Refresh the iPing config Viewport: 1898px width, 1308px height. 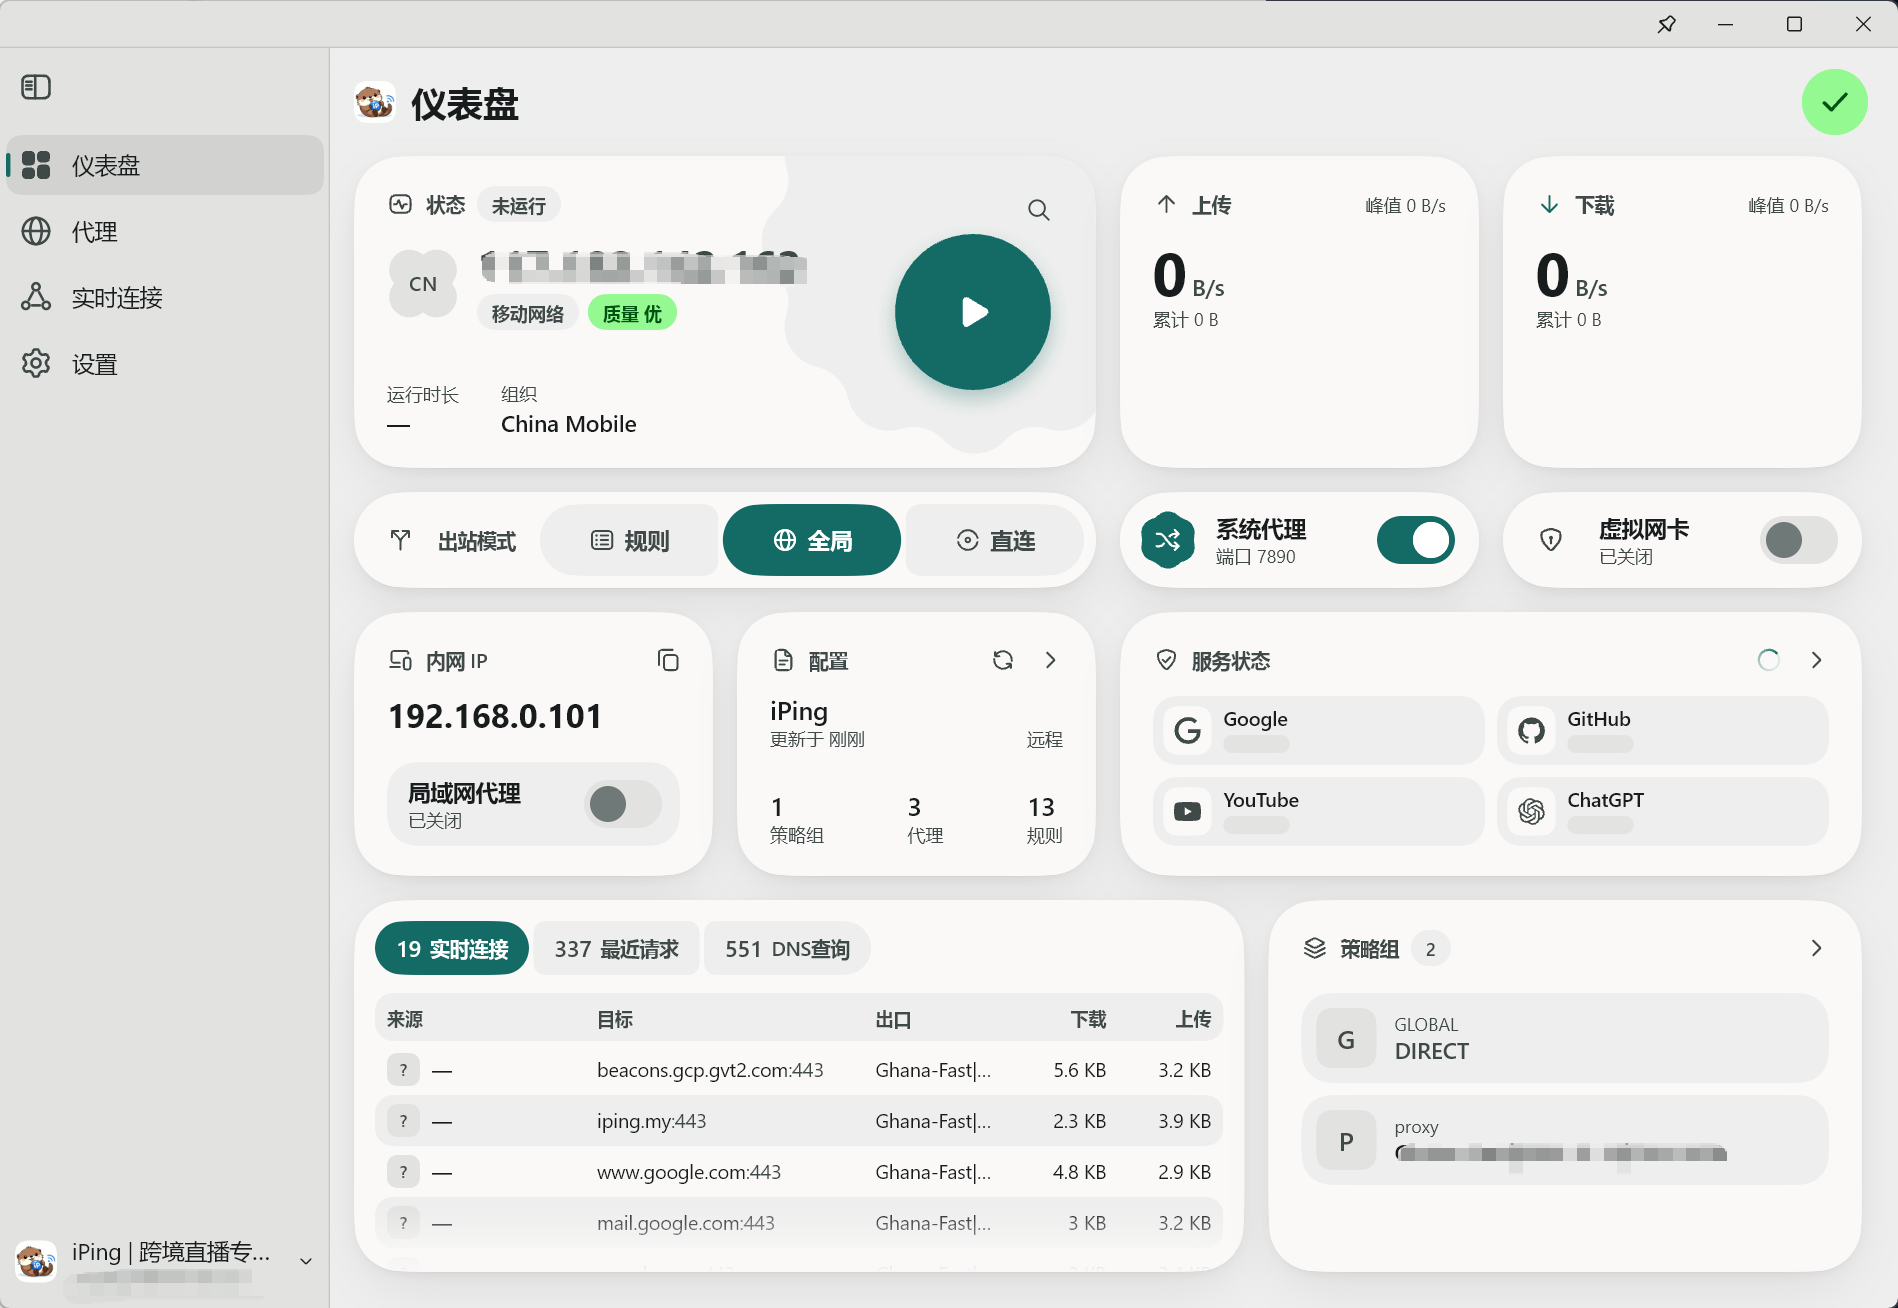coord(1003,660)
